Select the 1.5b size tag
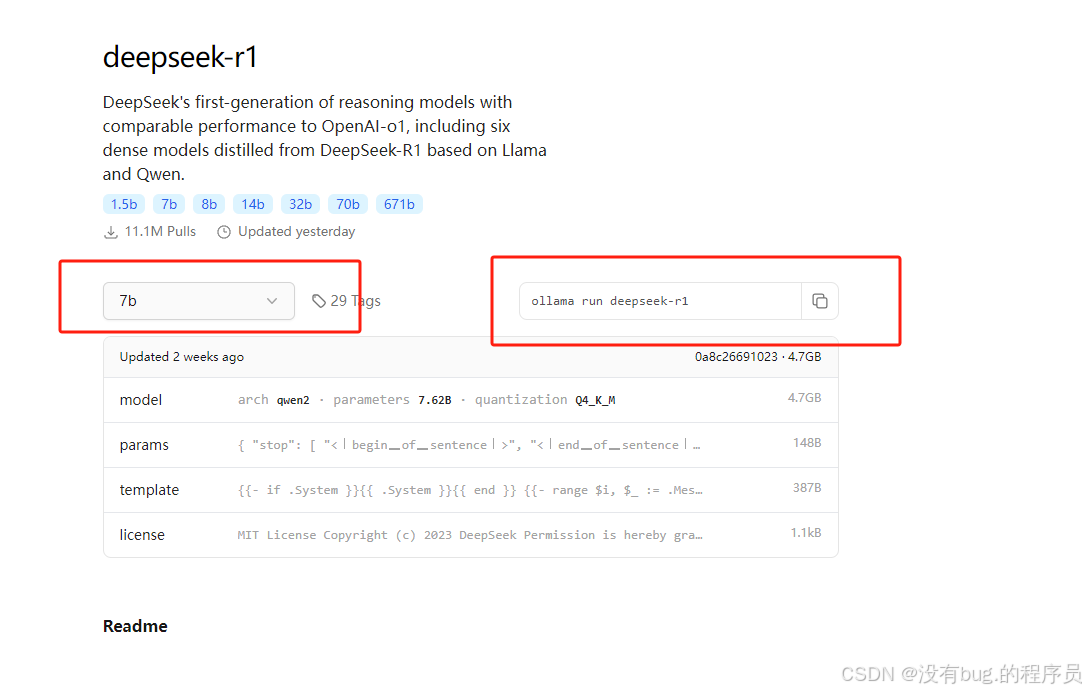 click(x=124, y=204)
